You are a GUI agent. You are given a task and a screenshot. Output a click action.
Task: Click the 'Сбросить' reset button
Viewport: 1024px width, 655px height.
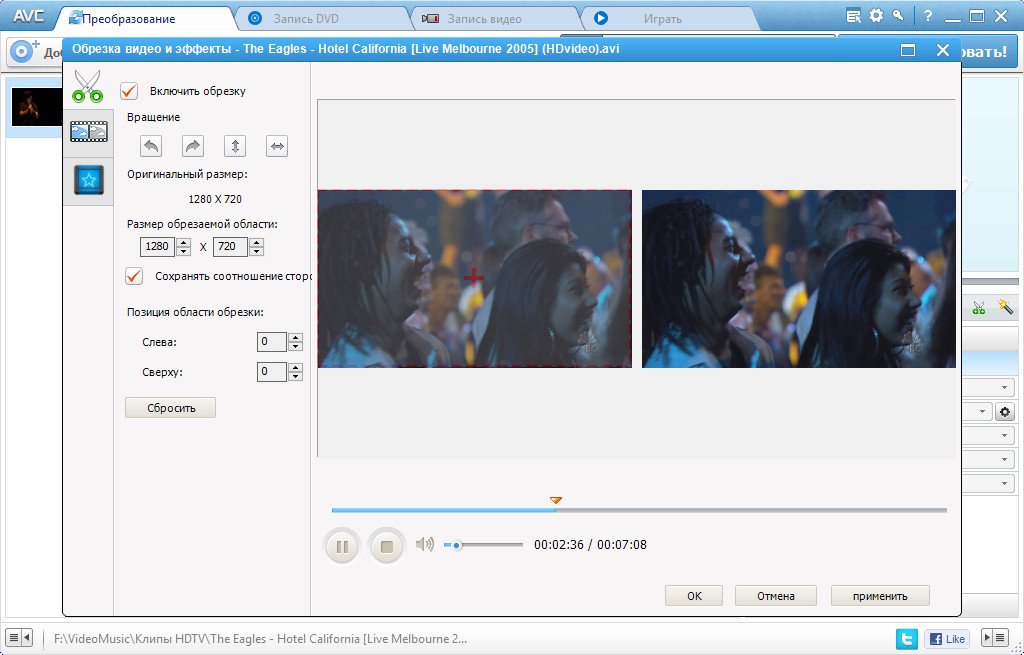tap(170, 408)
